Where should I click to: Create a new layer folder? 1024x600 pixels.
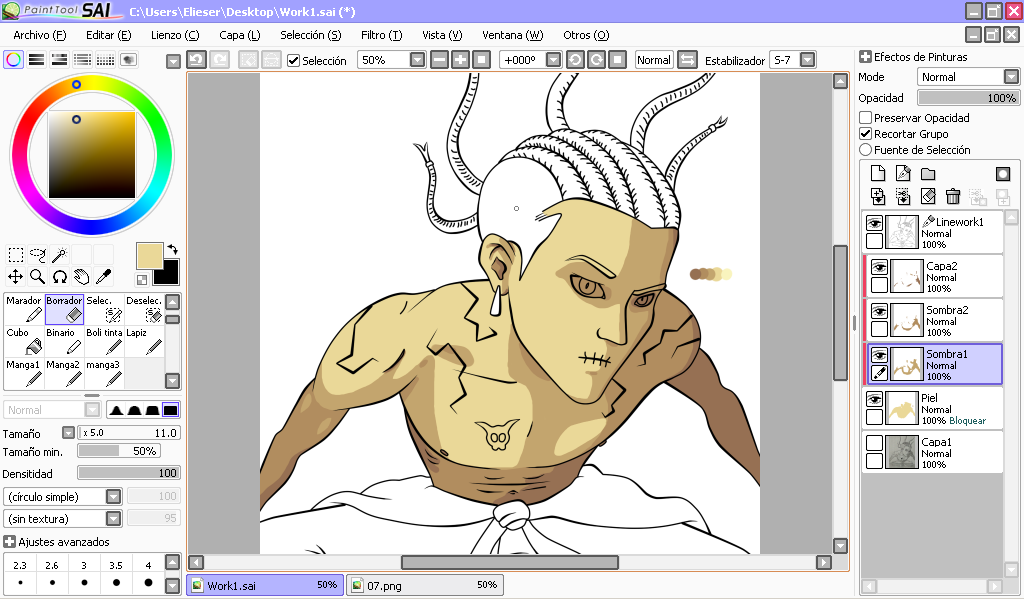(x=928, y=174)
